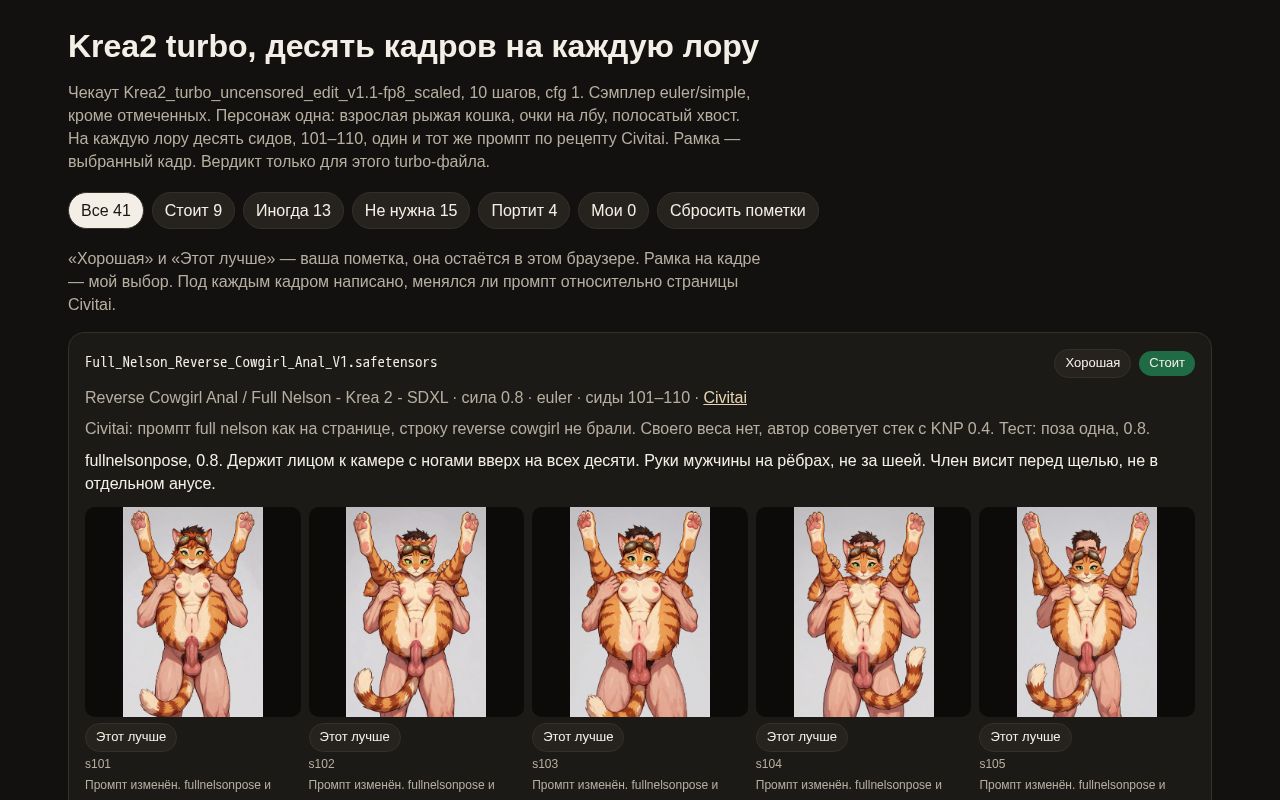
Task: Open the thumbnail above seed s101
Action: pos(193,612)
